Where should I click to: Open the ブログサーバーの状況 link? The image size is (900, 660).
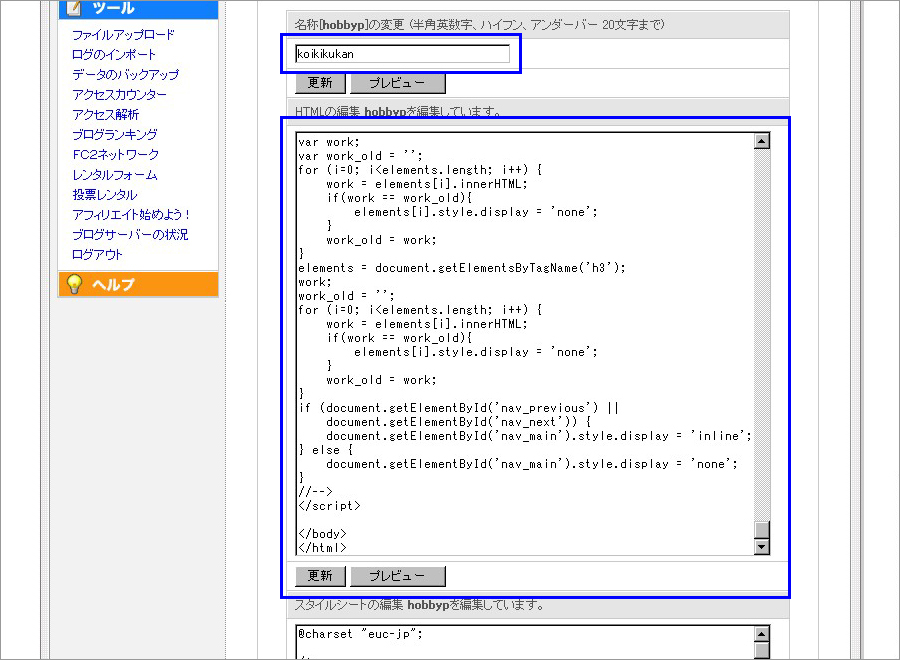coord(130,235)
